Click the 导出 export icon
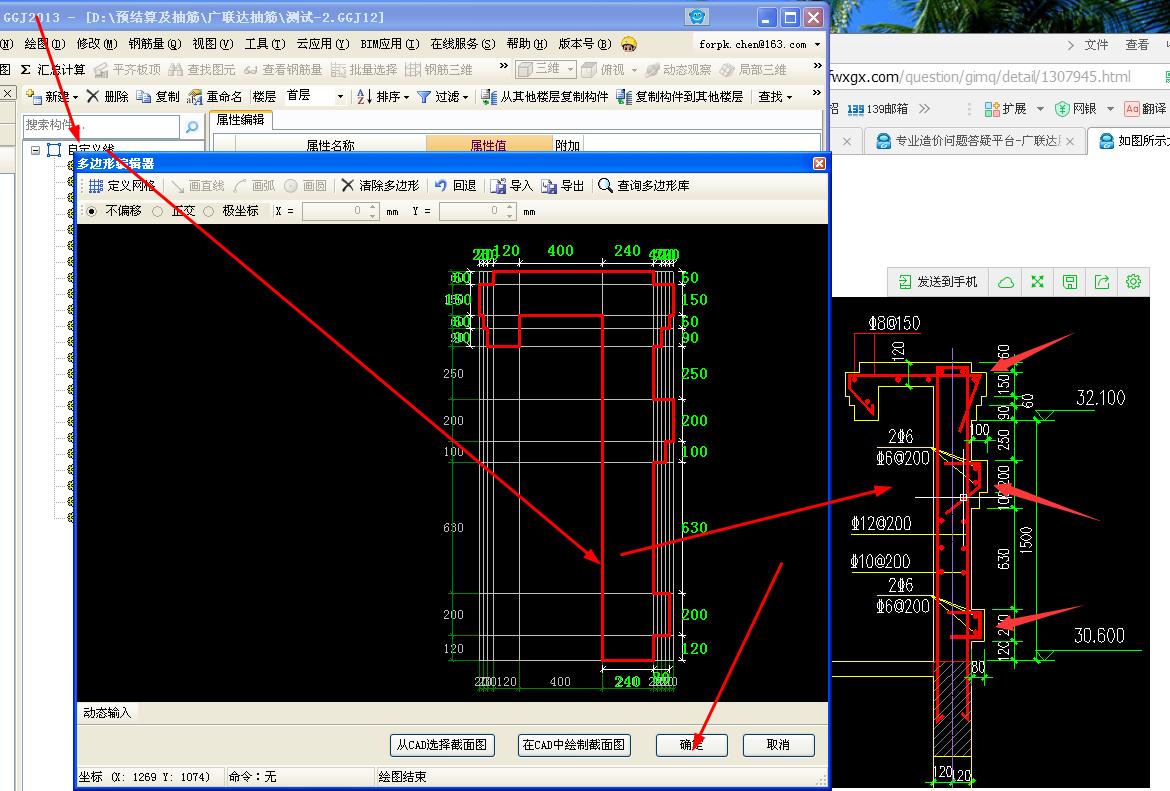The height and width of the screenshot is (791, 1170). pos(549,186)
